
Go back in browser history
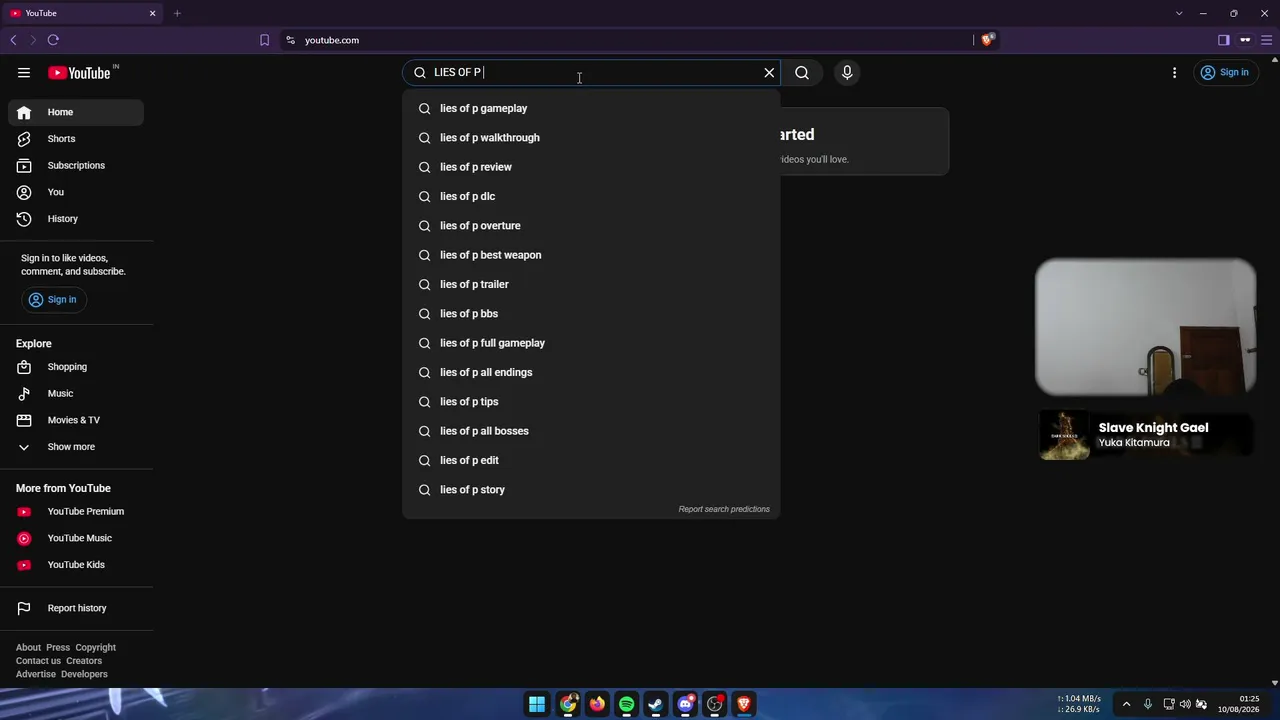pyautogui.click(x=13, y=40)
